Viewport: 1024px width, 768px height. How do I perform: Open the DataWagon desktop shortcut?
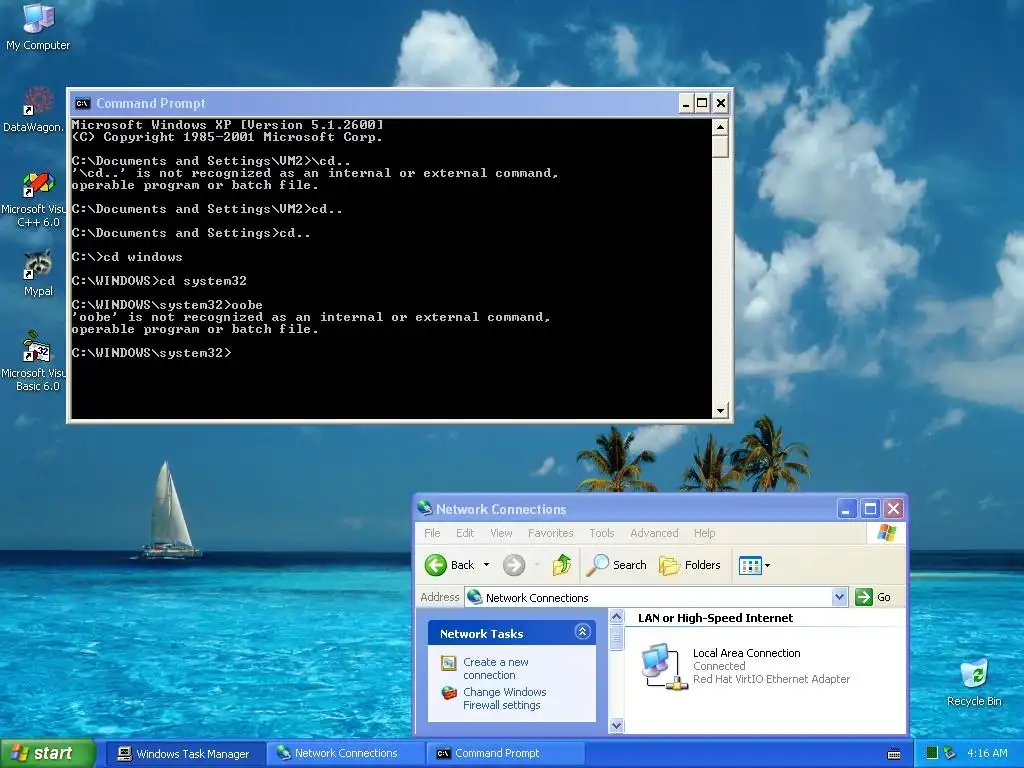point(34,110)
